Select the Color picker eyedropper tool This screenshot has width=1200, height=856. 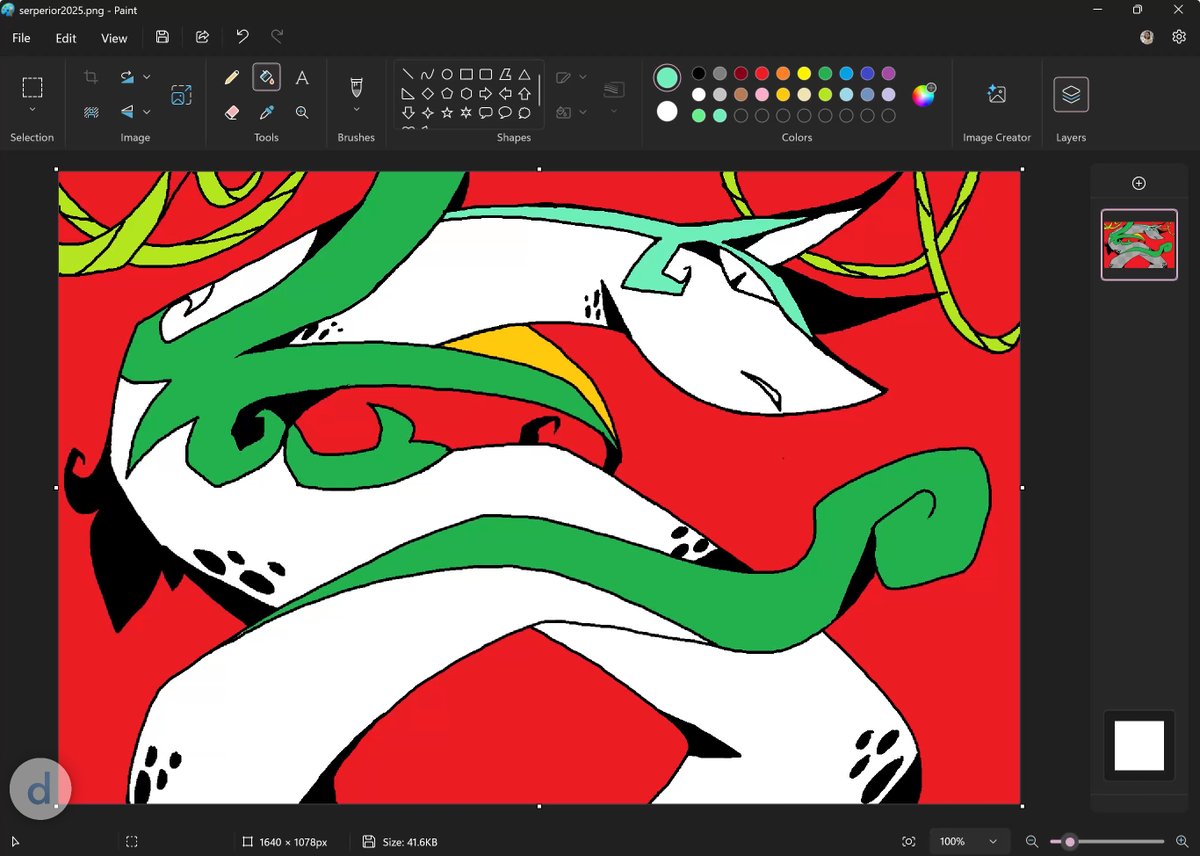click(x=266, y=113)
